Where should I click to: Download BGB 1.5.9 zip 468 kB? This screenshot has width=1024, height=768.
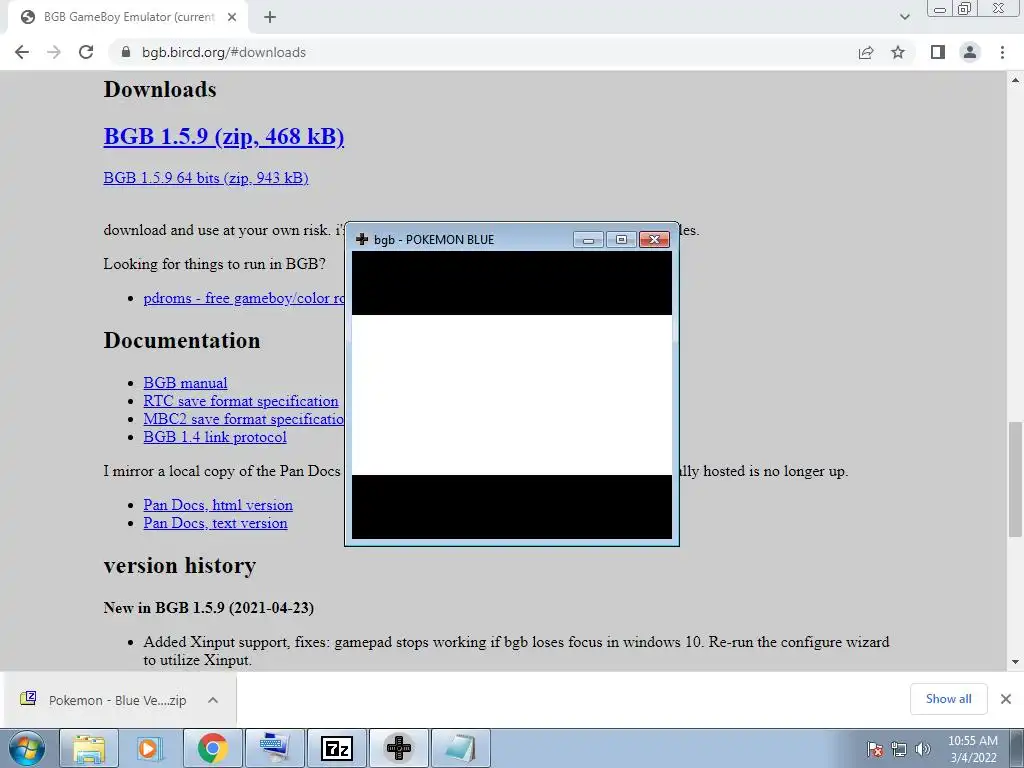click(x=224, y=136)
